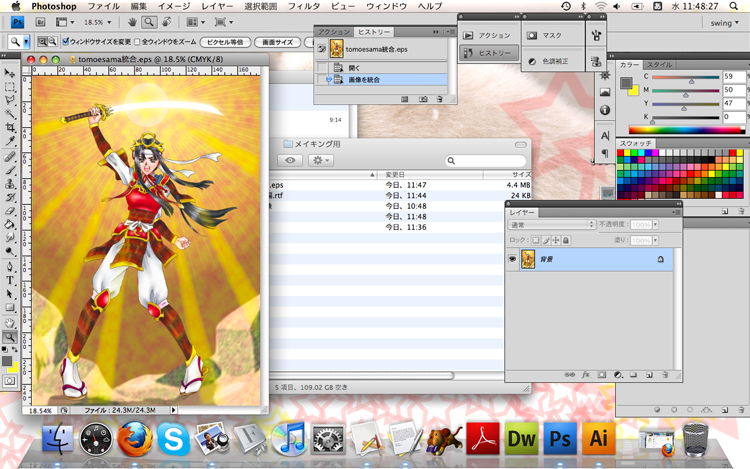
Task: Open the マスク panel button
Action: point(553,35)
